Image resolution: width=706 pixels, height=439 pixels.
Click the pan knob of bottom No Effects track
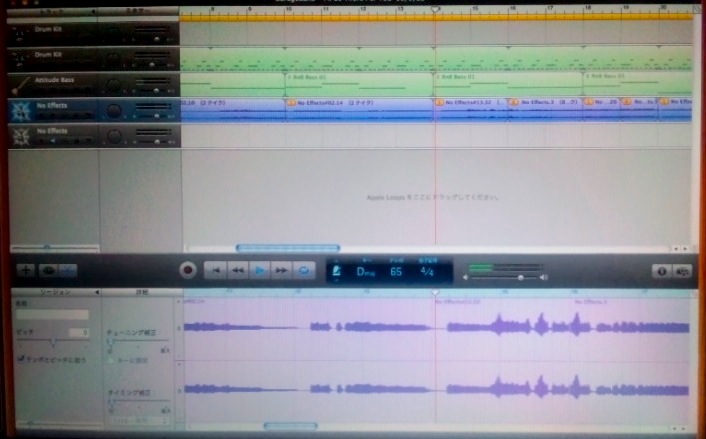pos(114,136)
